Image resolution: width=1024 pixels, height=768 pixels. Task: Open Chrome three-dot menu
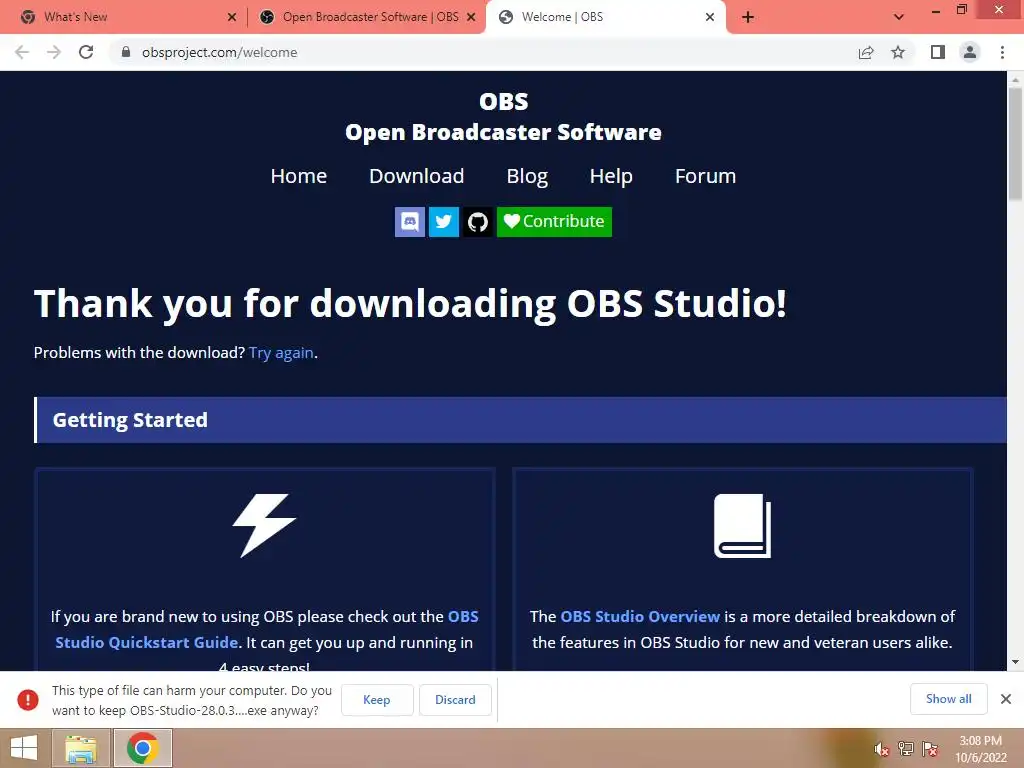[1002, 52]
